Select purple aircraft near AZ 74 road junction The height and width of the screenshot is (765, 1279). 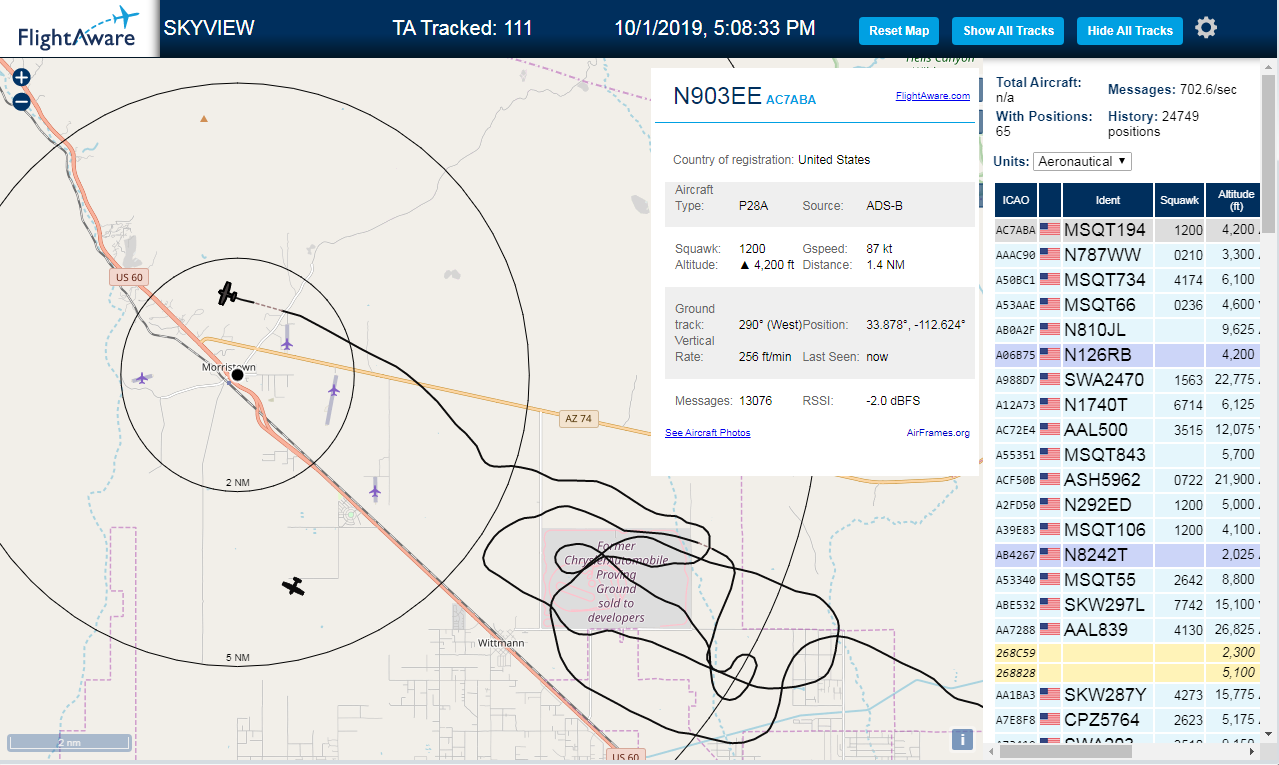tap(333, 388)
